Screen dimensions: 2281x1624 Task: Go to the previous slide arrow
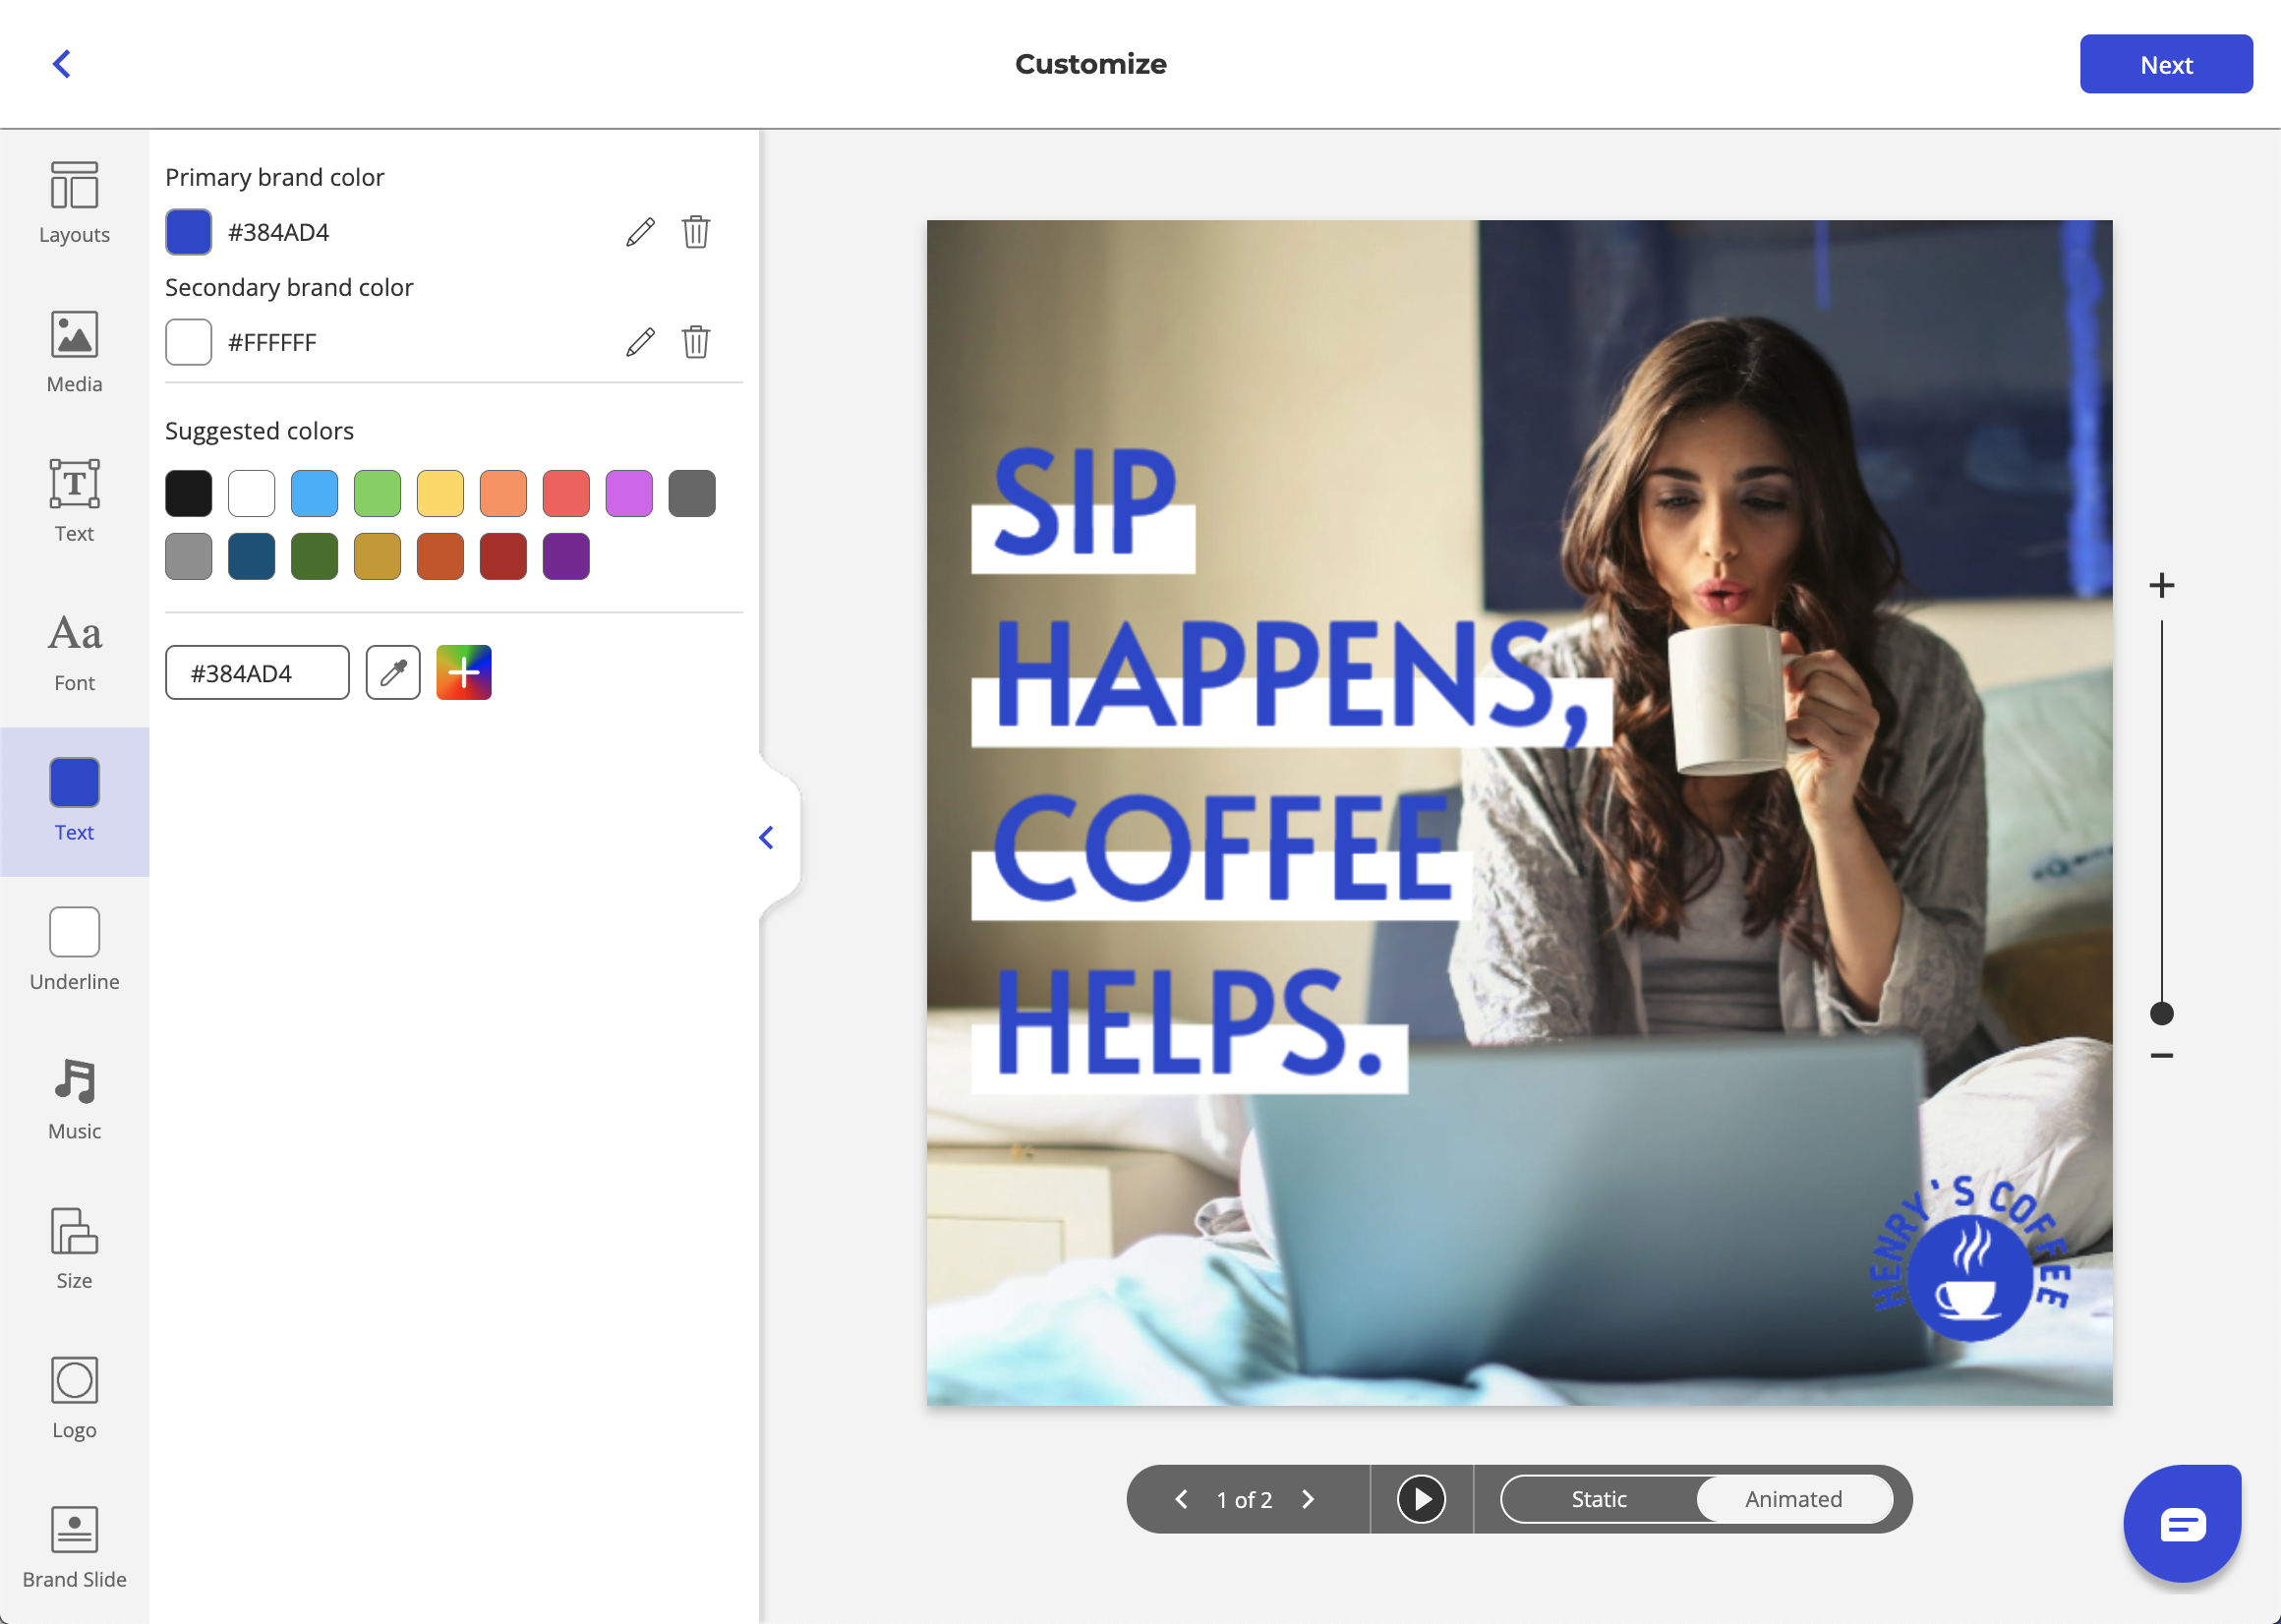point(1181,1499)
